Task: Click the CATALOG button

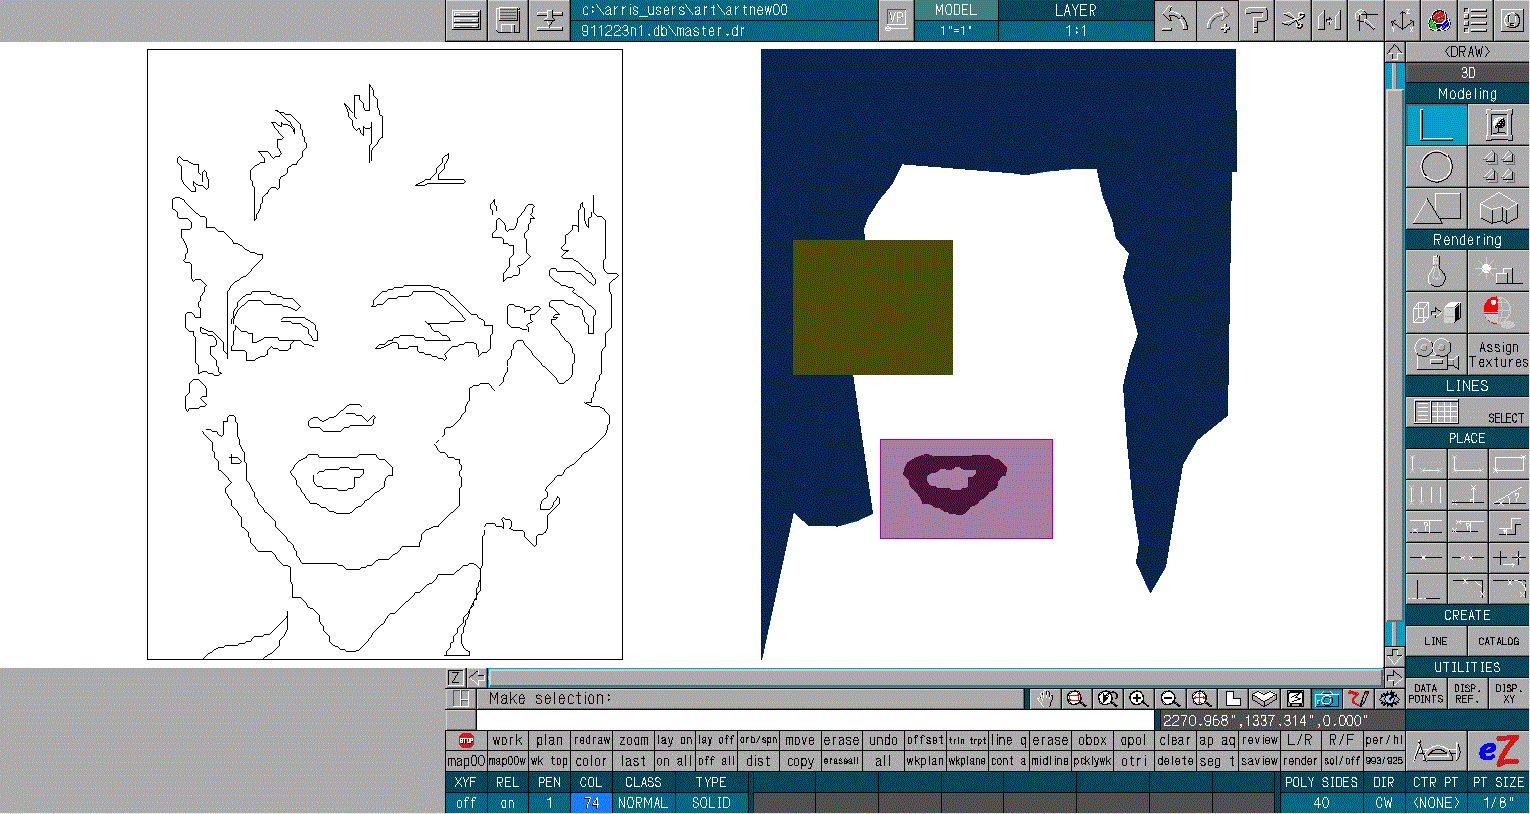Action: (1498, 641)
